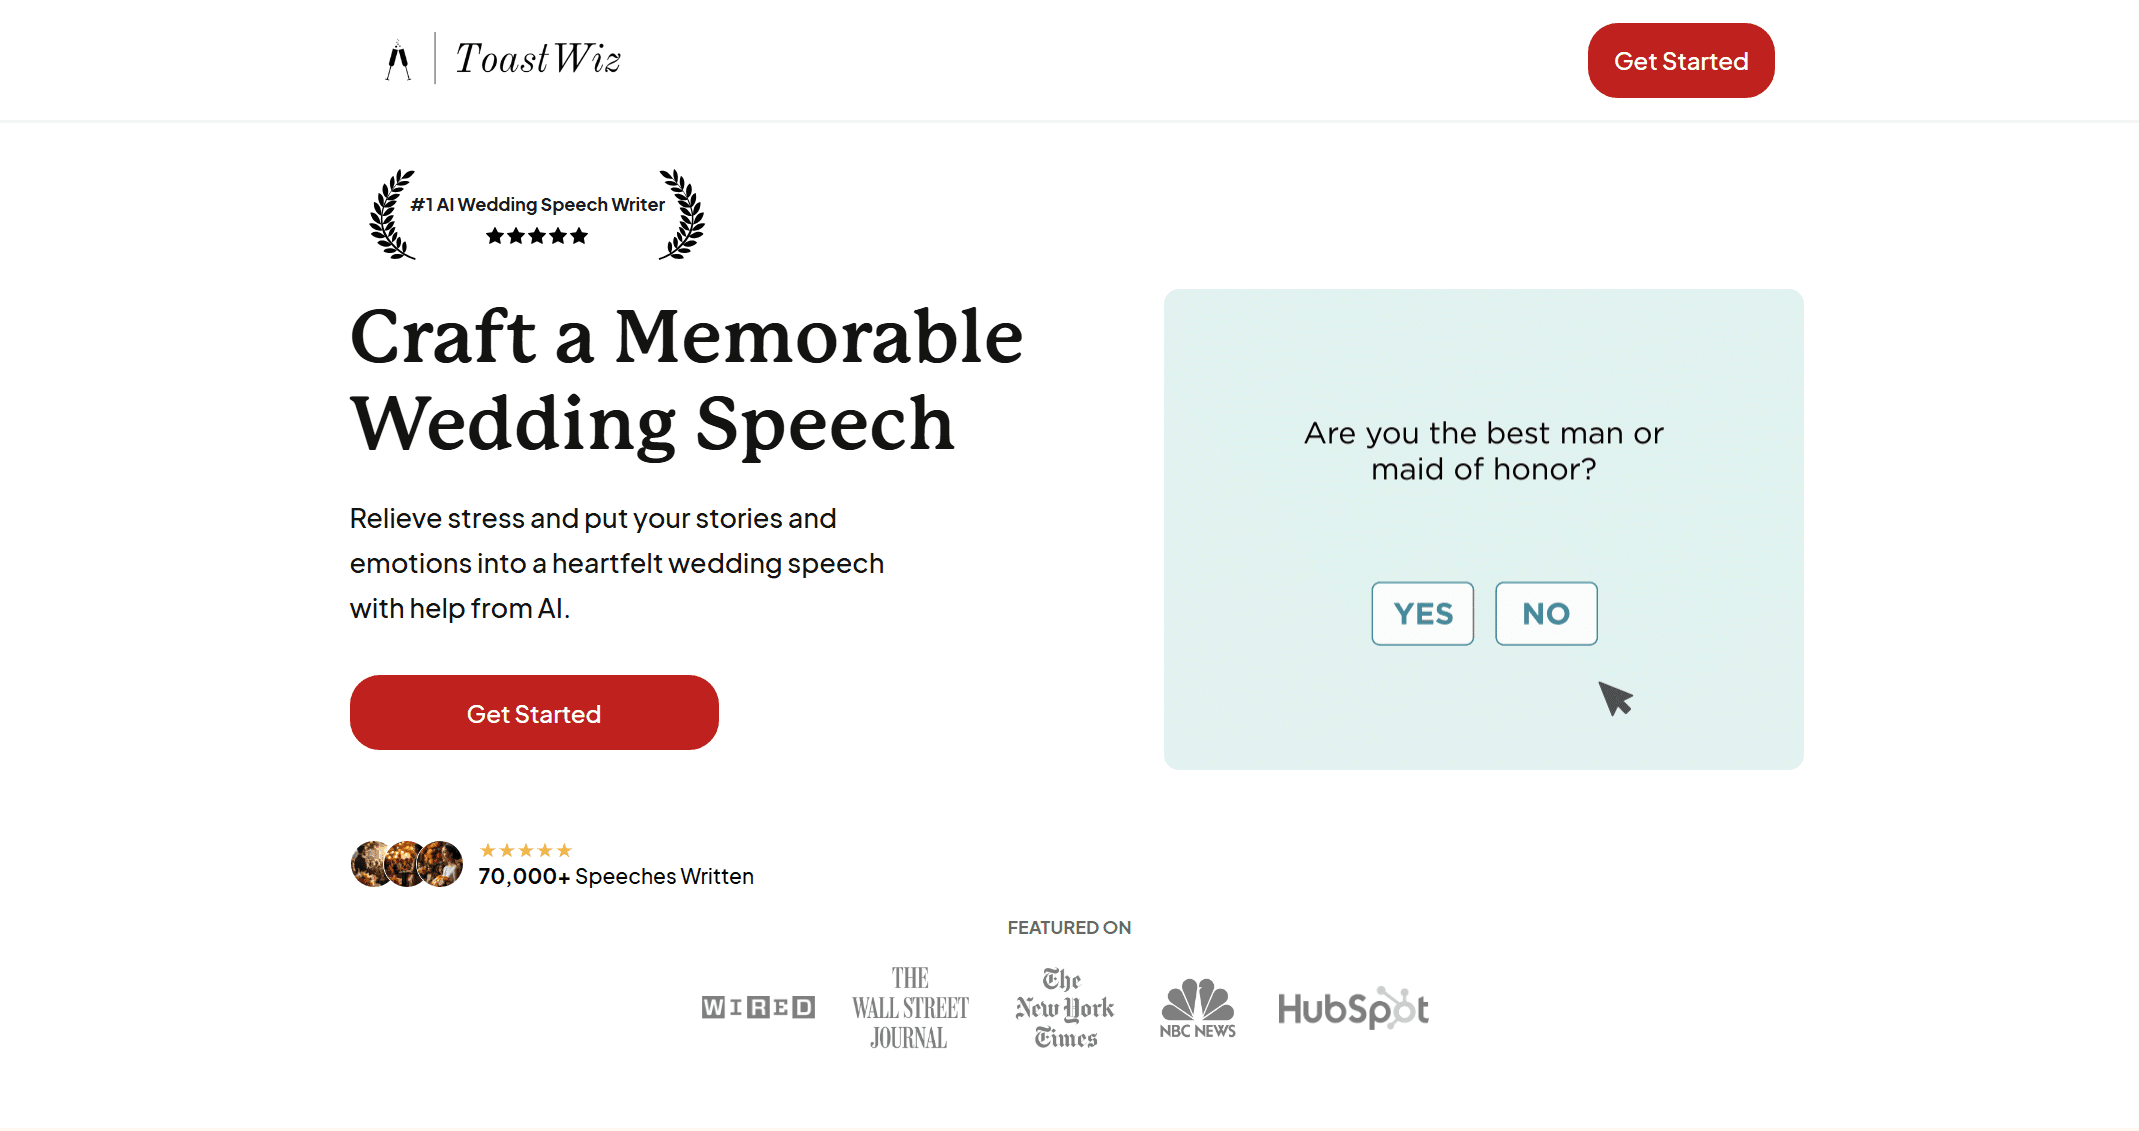Click the NBC News peacock logo

(x=1198, y=1007)
